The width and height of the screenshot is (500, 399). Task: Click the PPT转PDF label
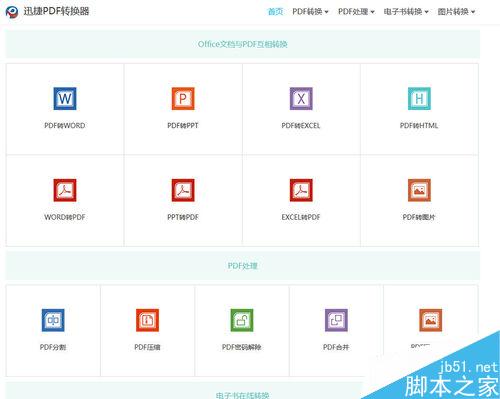click(x=183, y=217)
